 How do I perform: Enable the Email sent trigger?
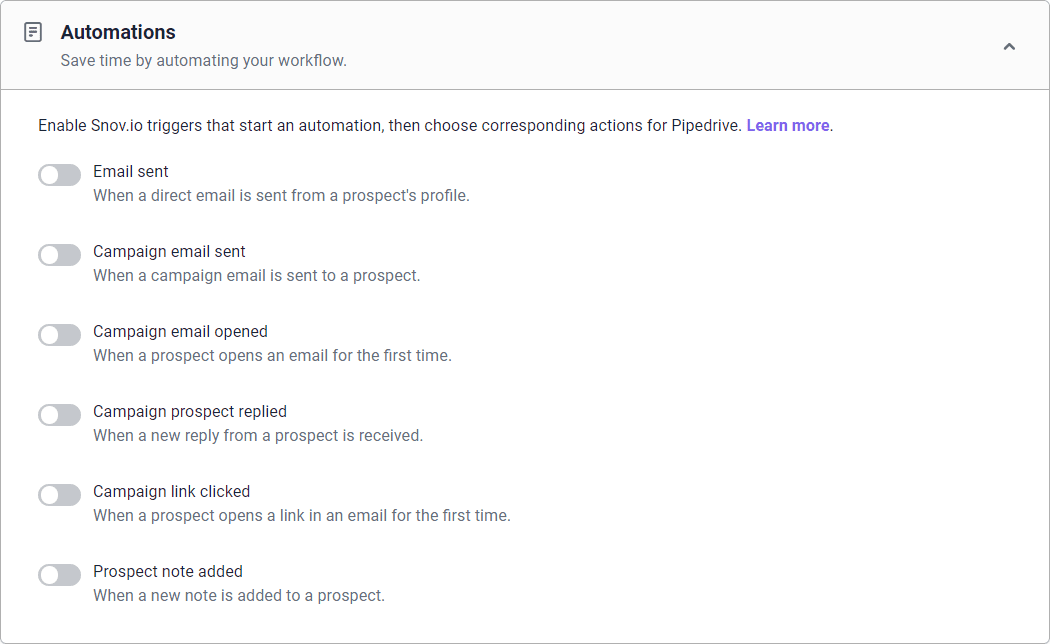59,176
